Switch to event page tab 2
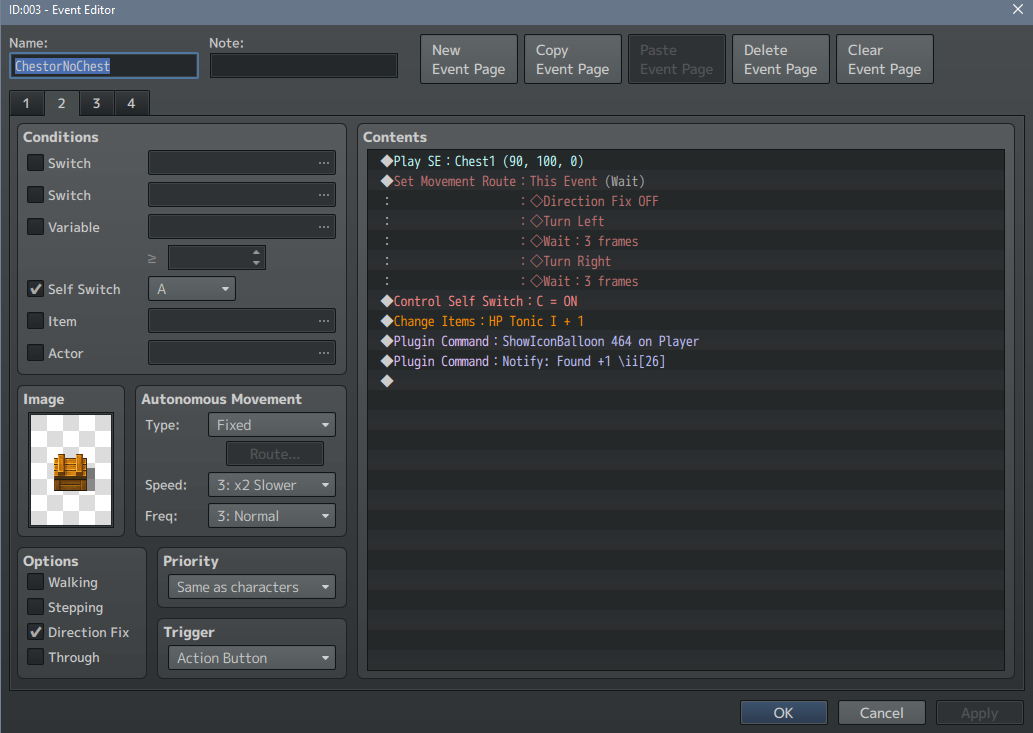 pyautogui.click(x=61, y=103)
